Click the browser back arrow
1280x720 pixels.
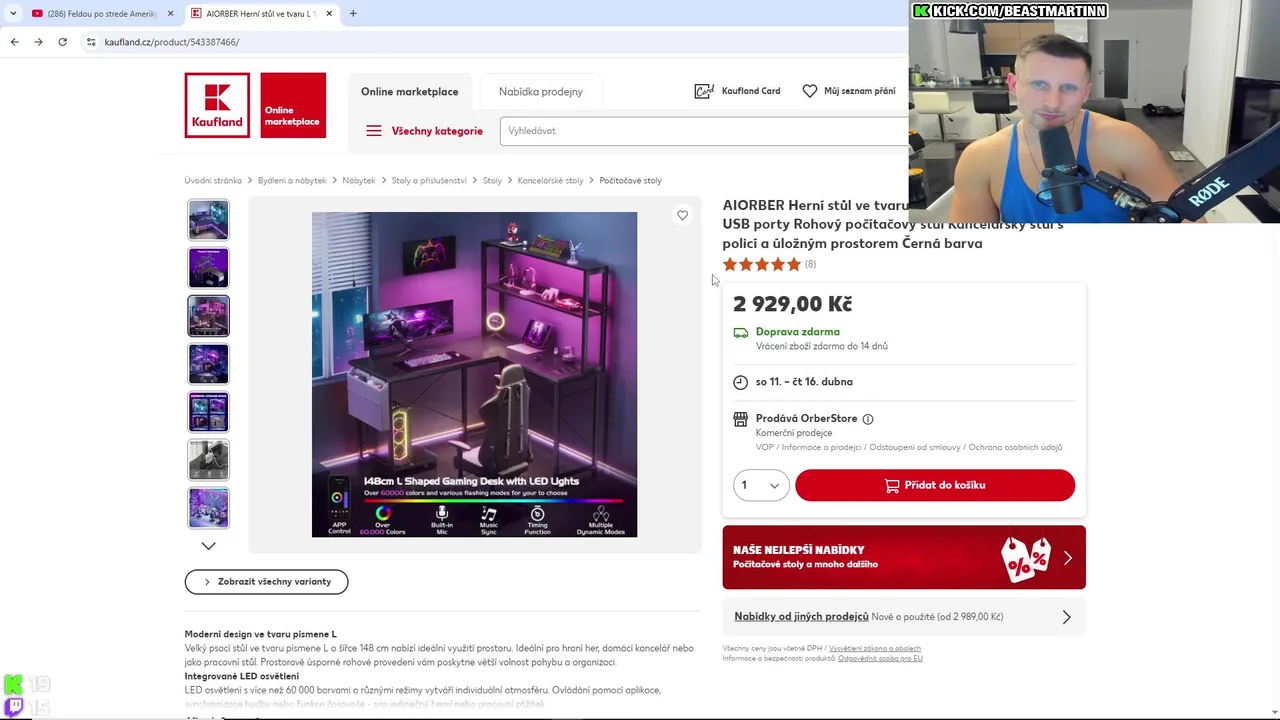14,42
